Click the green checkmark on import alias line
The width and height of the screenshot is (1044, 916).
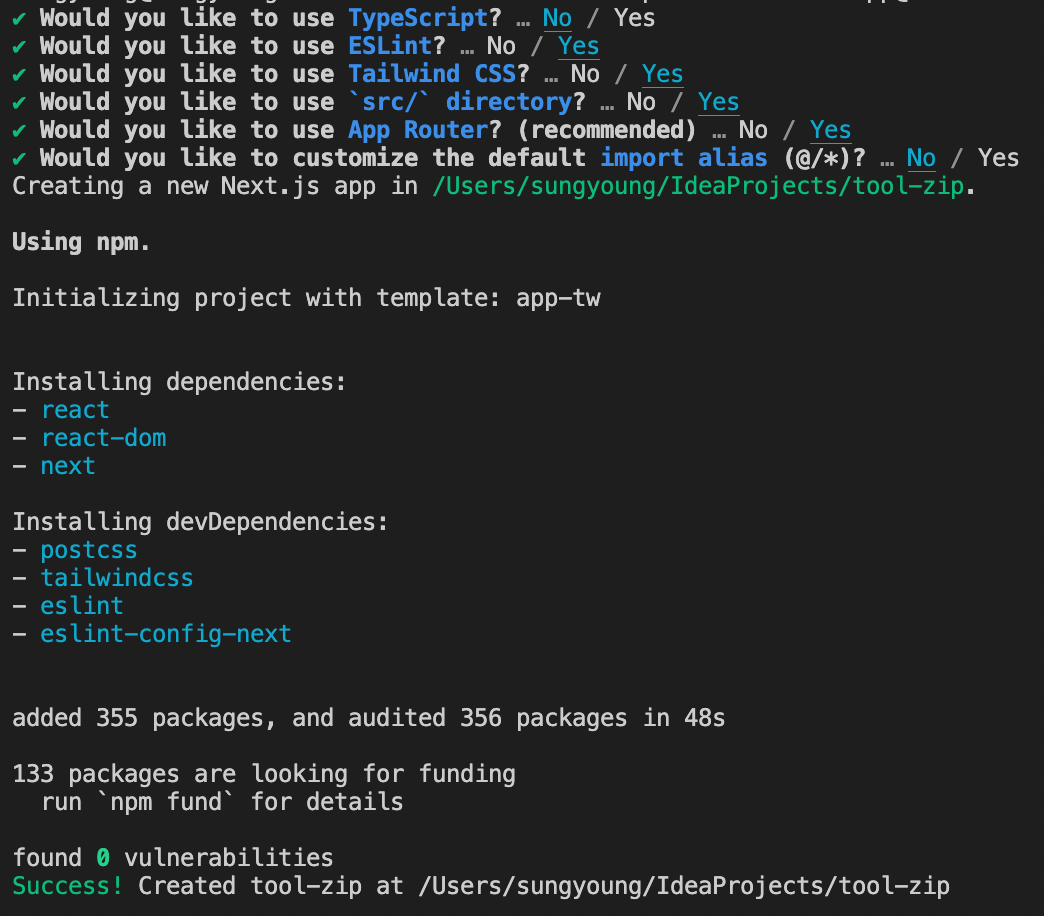coord(19,158)
